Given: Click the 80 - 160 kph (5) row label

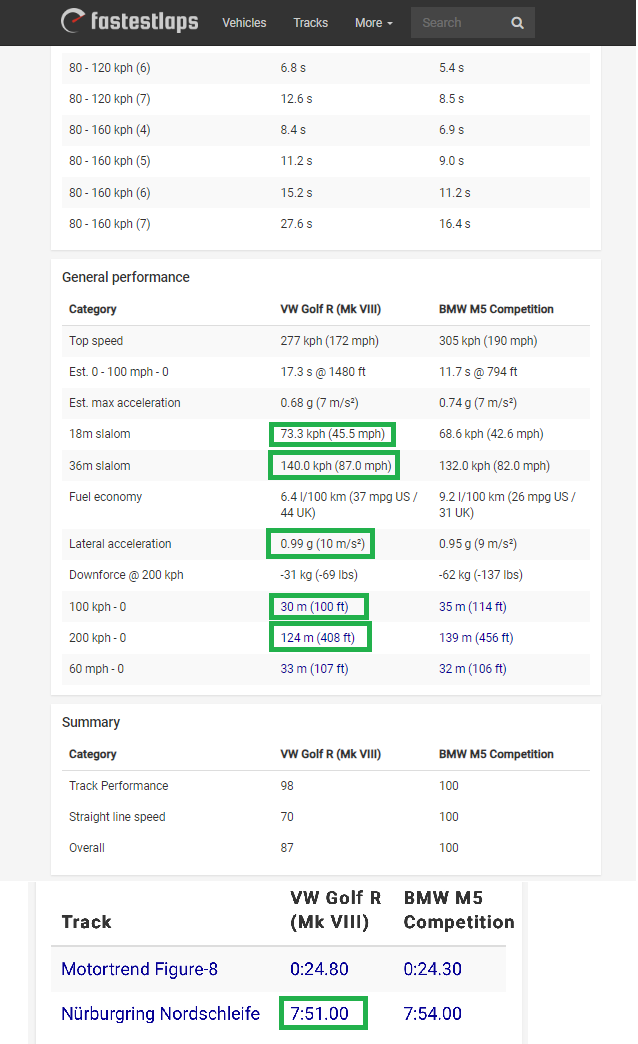Looking at the screenshot, I should click(x=110, y=160).
